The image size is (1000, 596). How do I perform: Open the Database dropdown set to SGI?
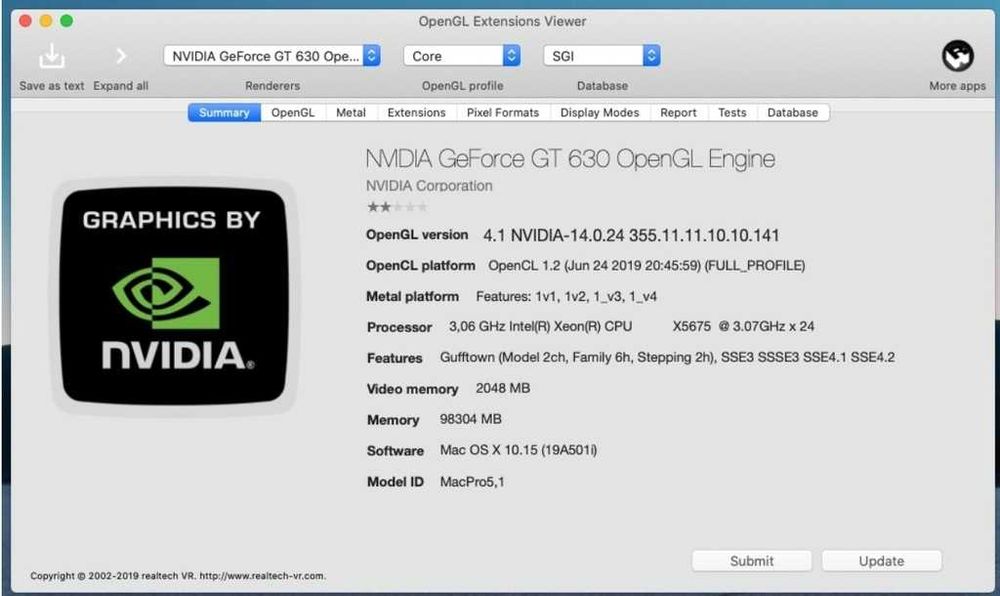602,56
